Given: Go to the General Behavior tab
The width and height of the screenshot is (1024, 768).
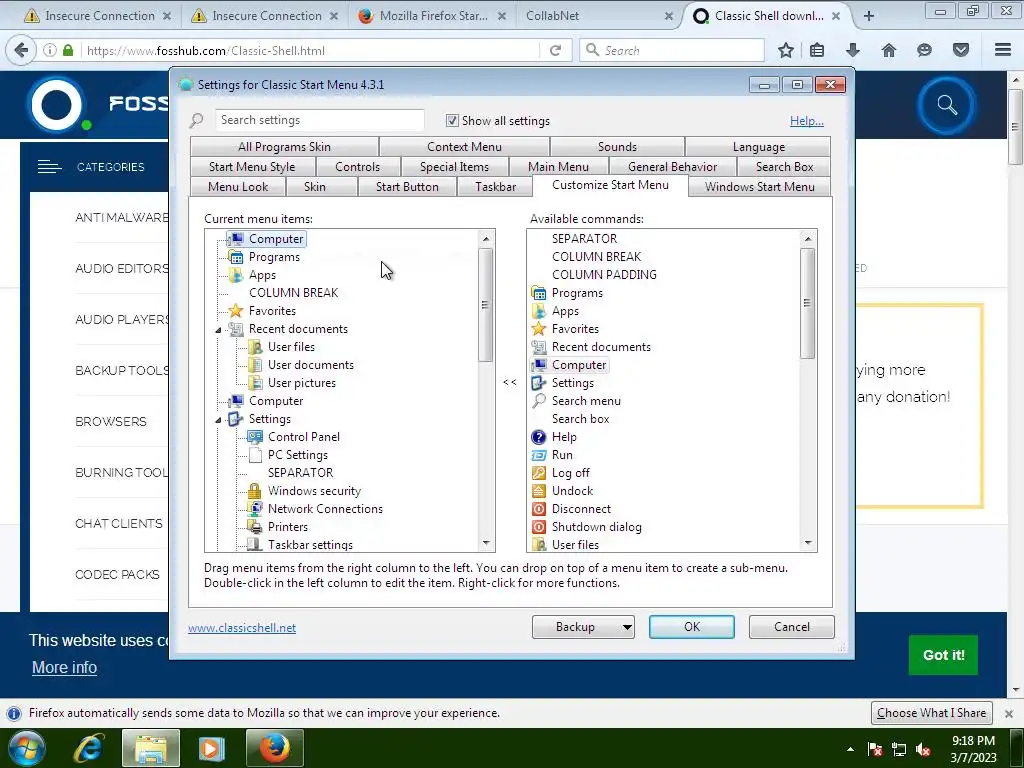Looking at the screenshot, I should (x=673, y=167).
